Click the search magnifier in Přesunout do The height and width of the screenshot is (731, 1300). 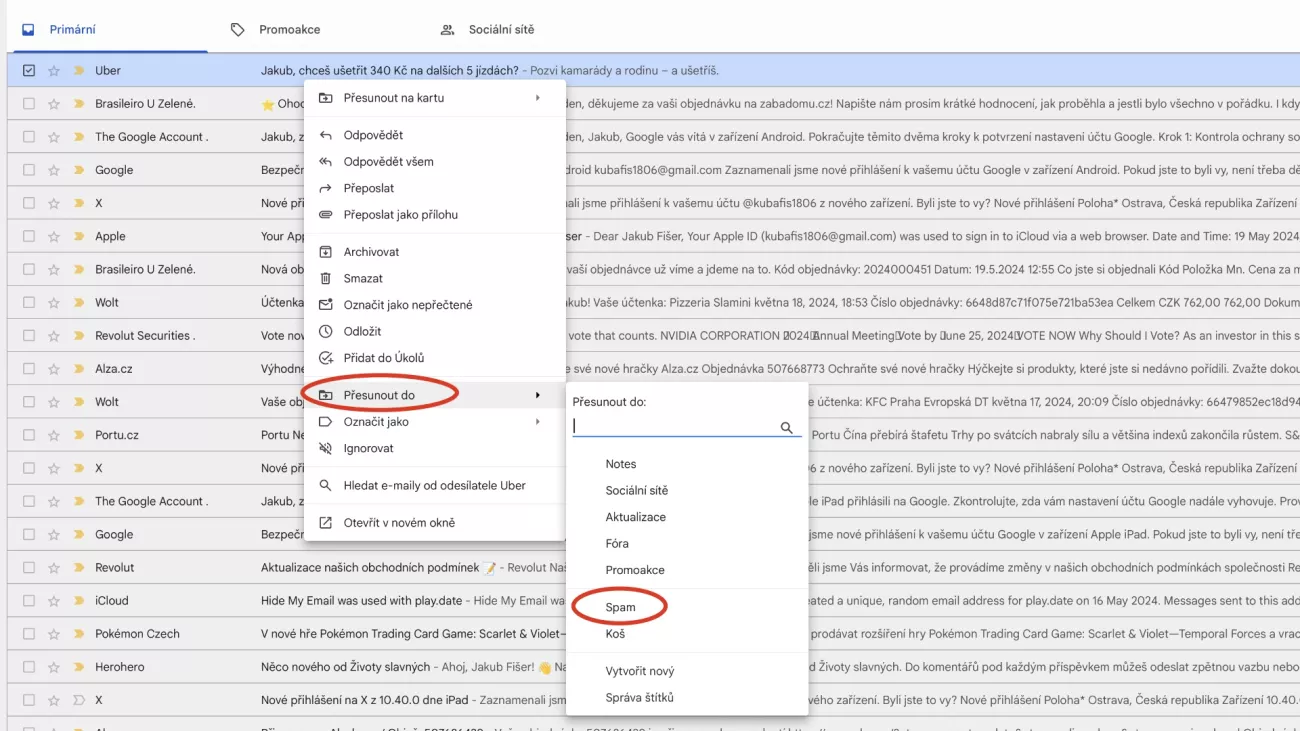[x=787, y=428]
